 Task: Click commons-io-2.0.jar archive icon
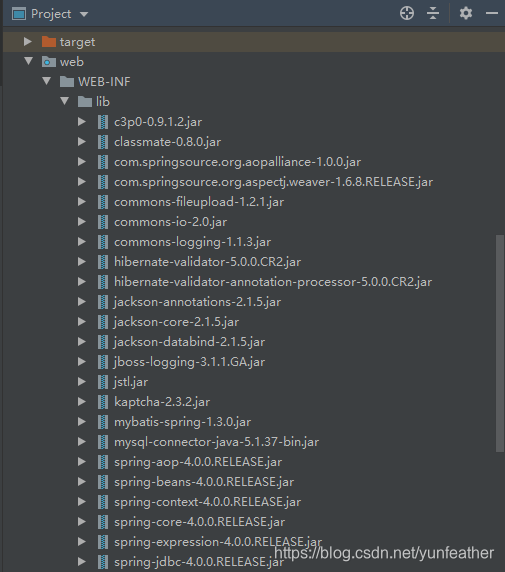[x=103, y=222]
